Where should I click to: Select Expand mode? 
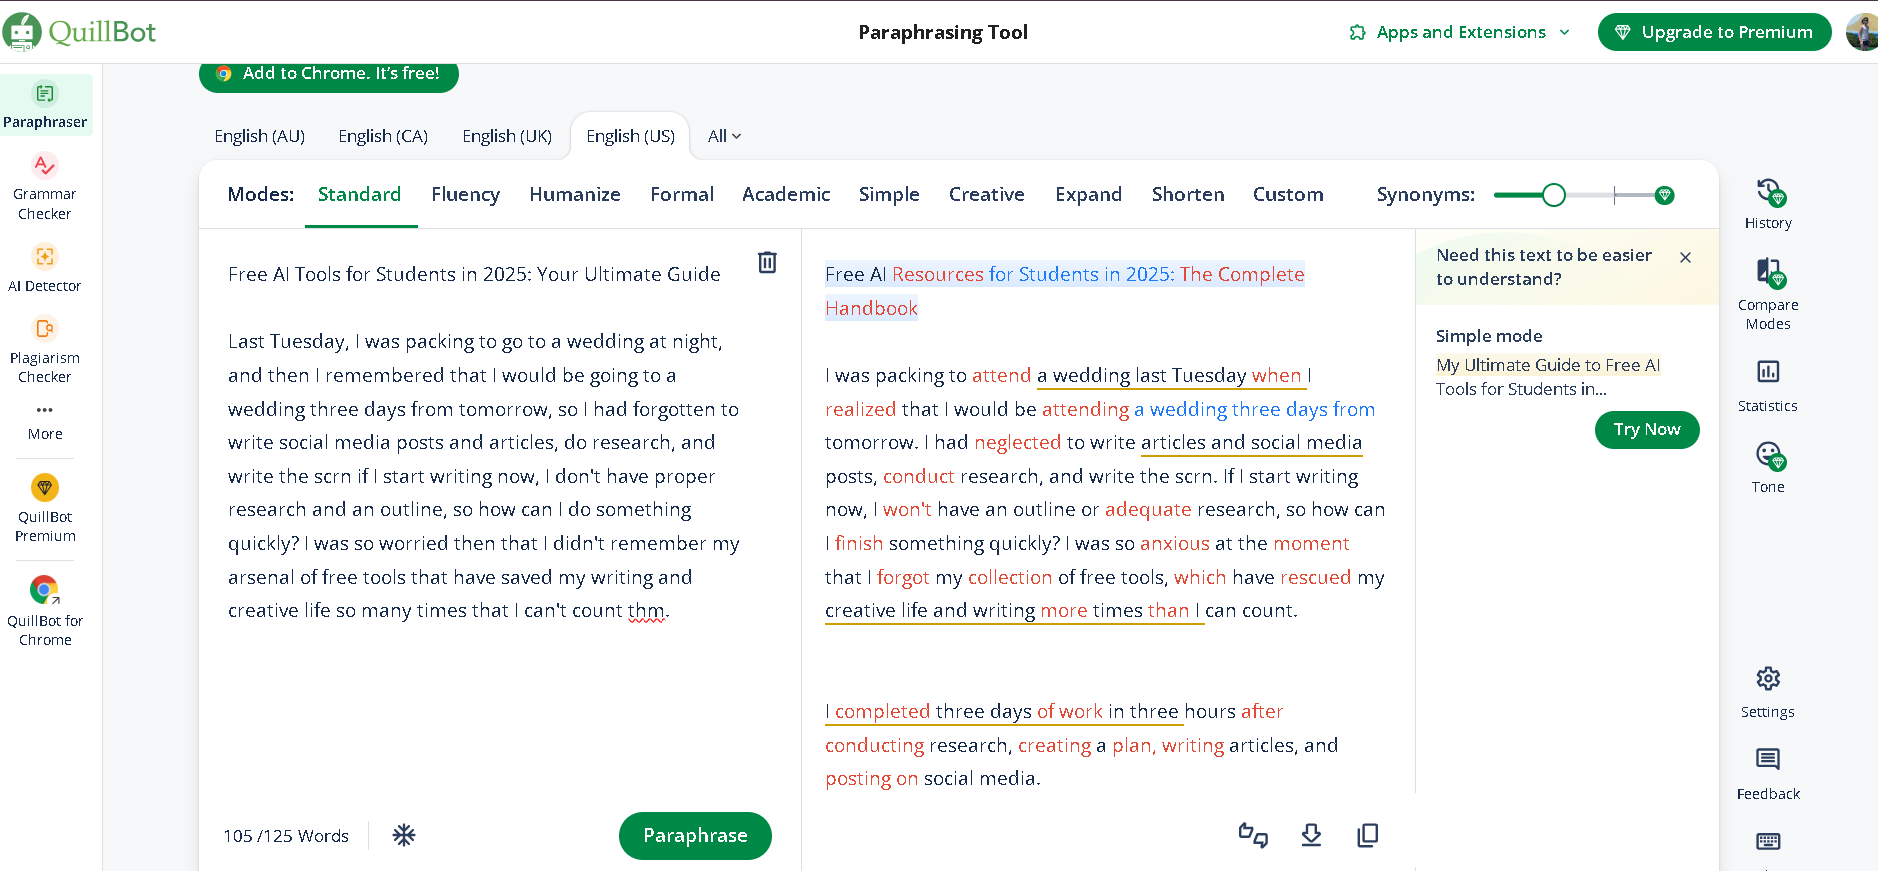1088,194
